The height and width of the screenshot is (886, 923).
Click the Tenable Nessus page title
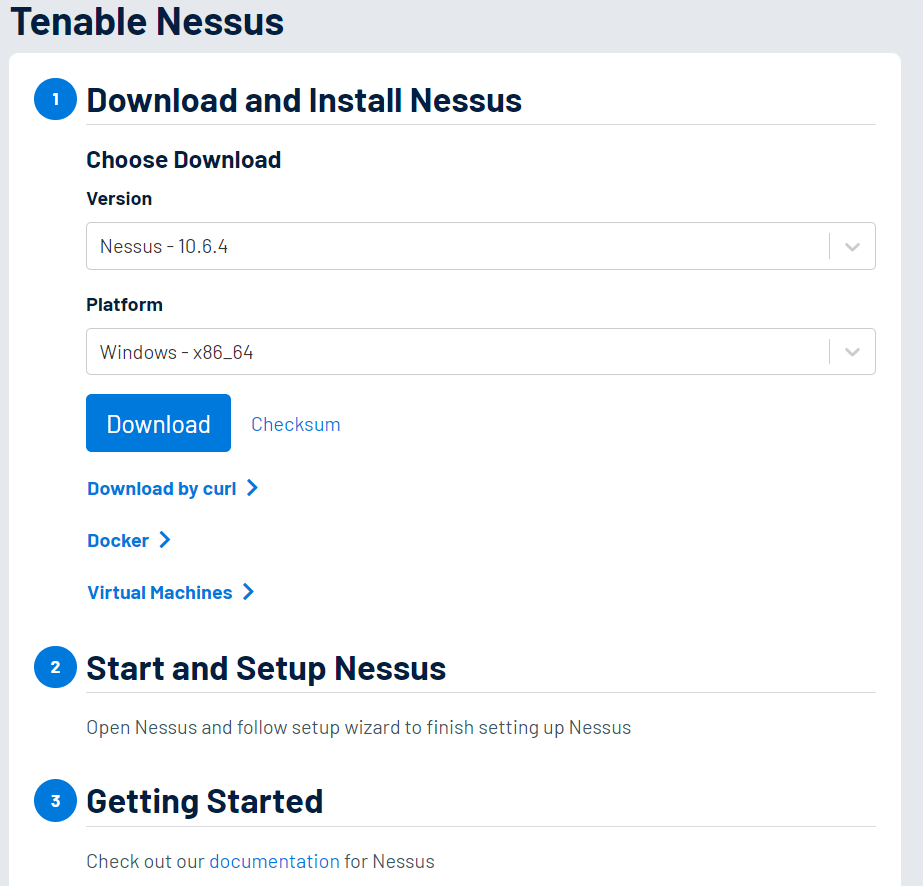click(147, 22)
